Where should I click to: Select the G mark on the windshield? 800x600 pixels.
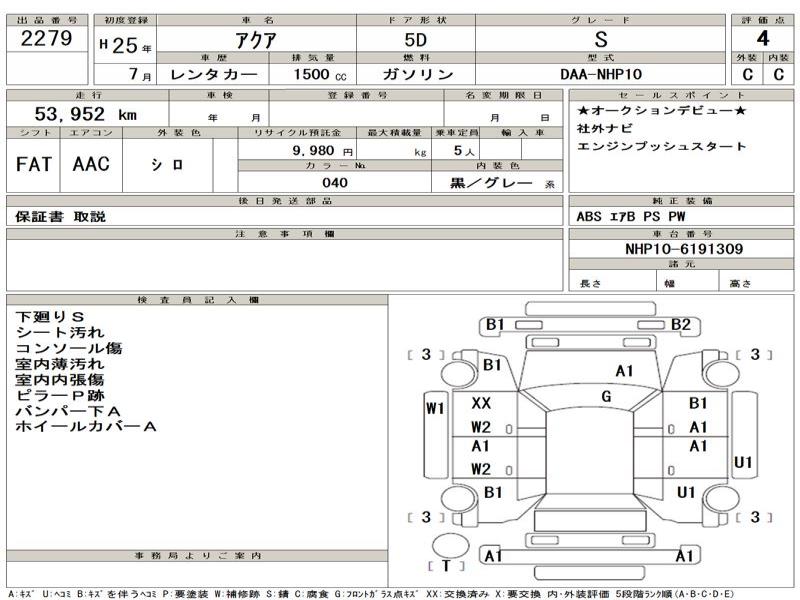(x=606, y=397)
